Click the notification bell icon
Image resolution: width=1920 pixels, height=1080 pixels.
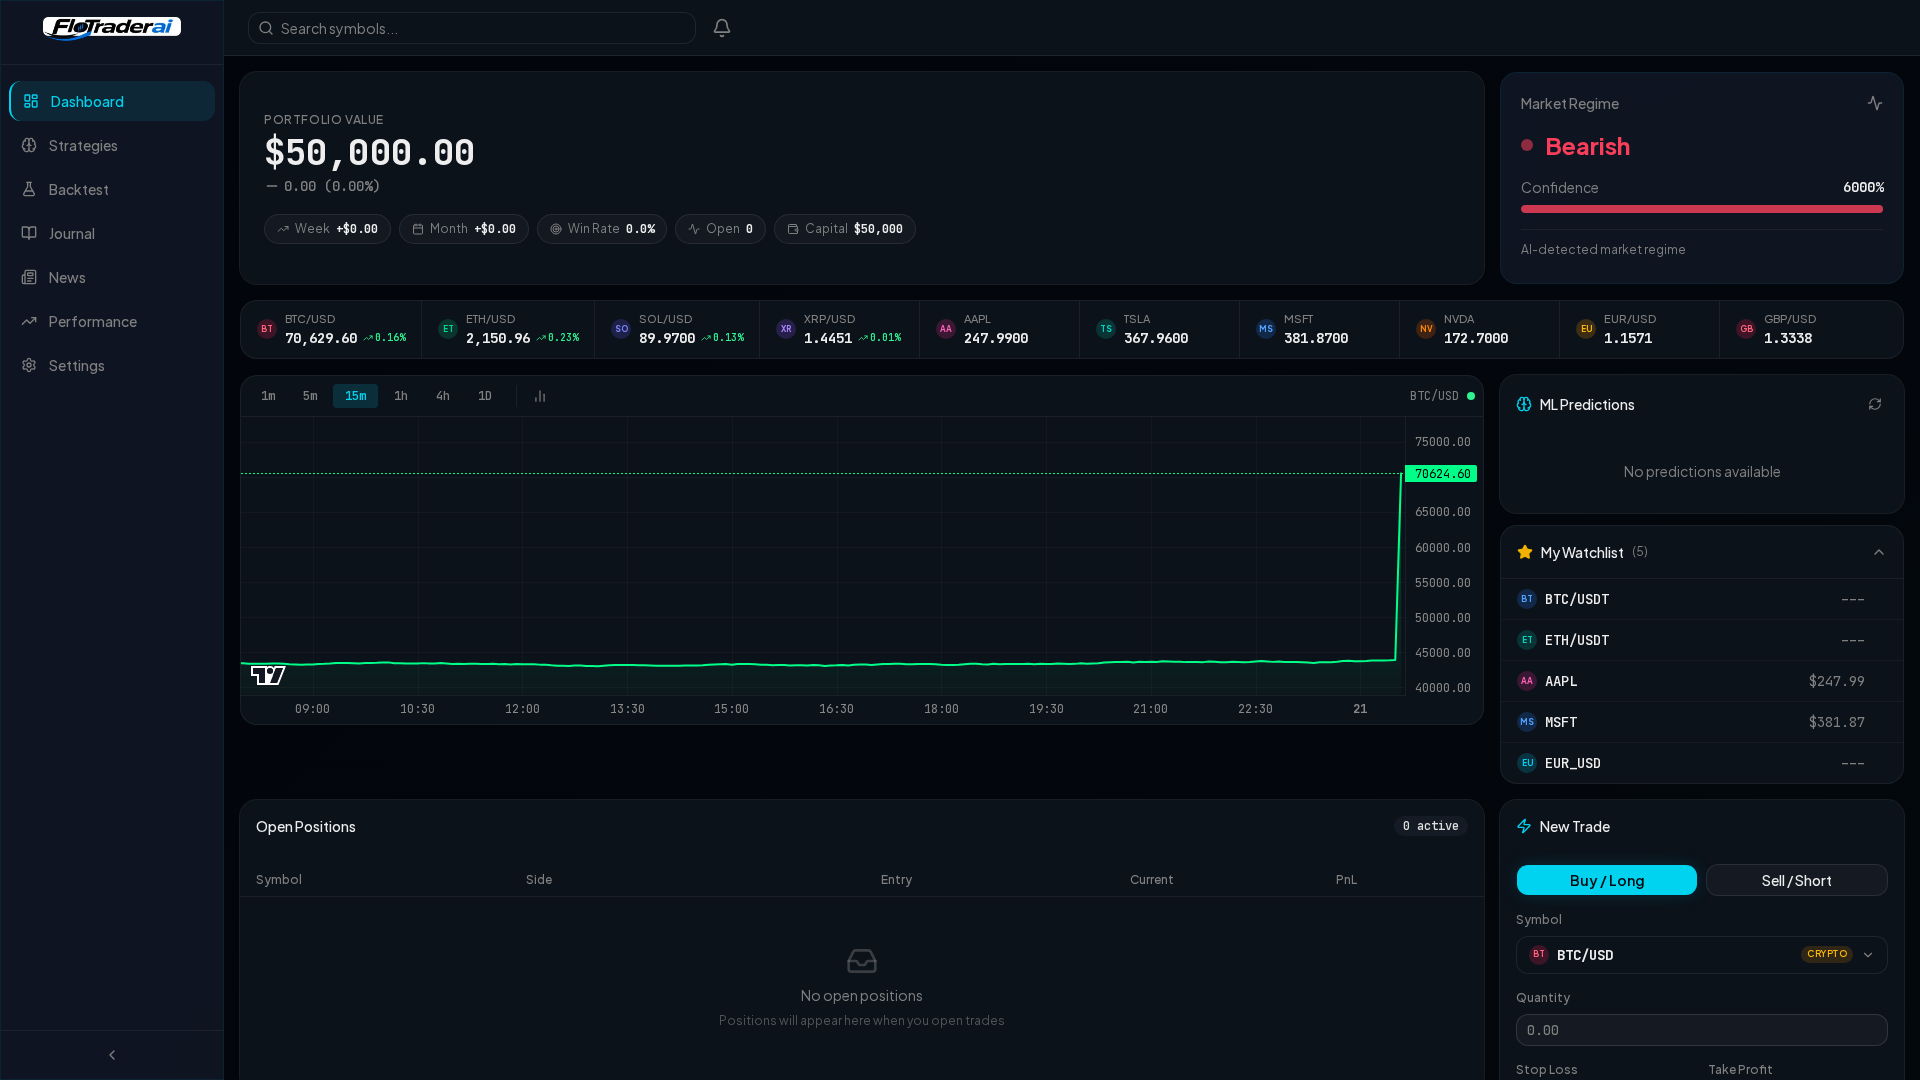pyautogui.click(x=721, y=27)
